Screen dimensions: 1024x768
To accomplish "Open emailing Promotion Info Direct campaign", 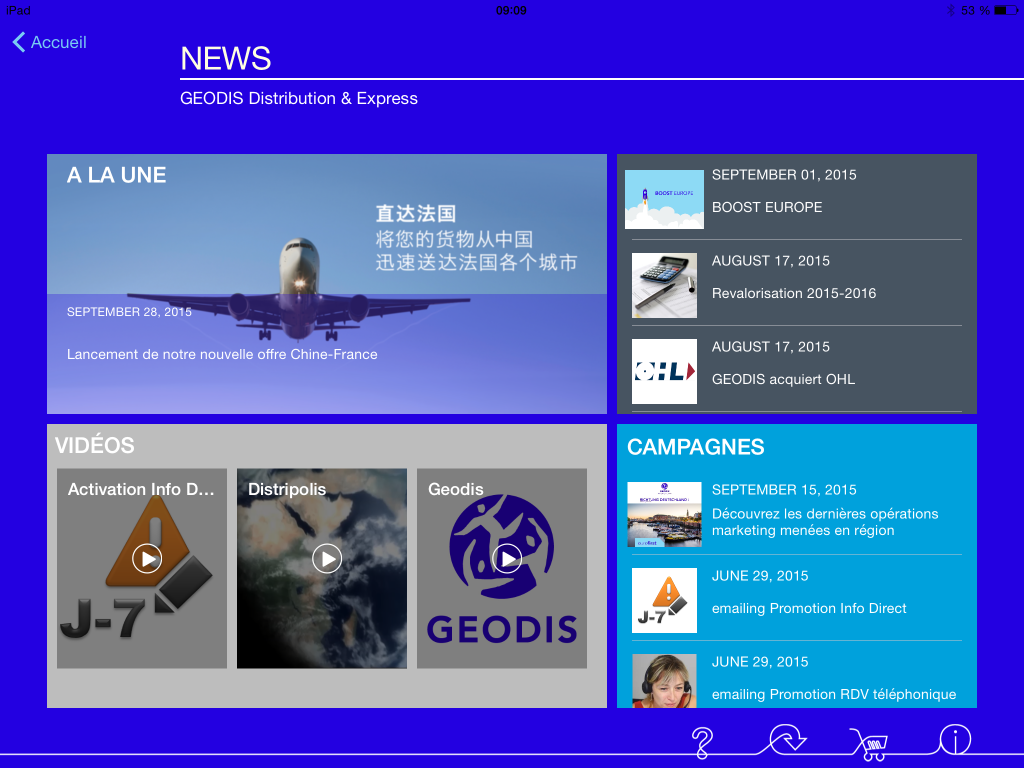I will (797, 599).
